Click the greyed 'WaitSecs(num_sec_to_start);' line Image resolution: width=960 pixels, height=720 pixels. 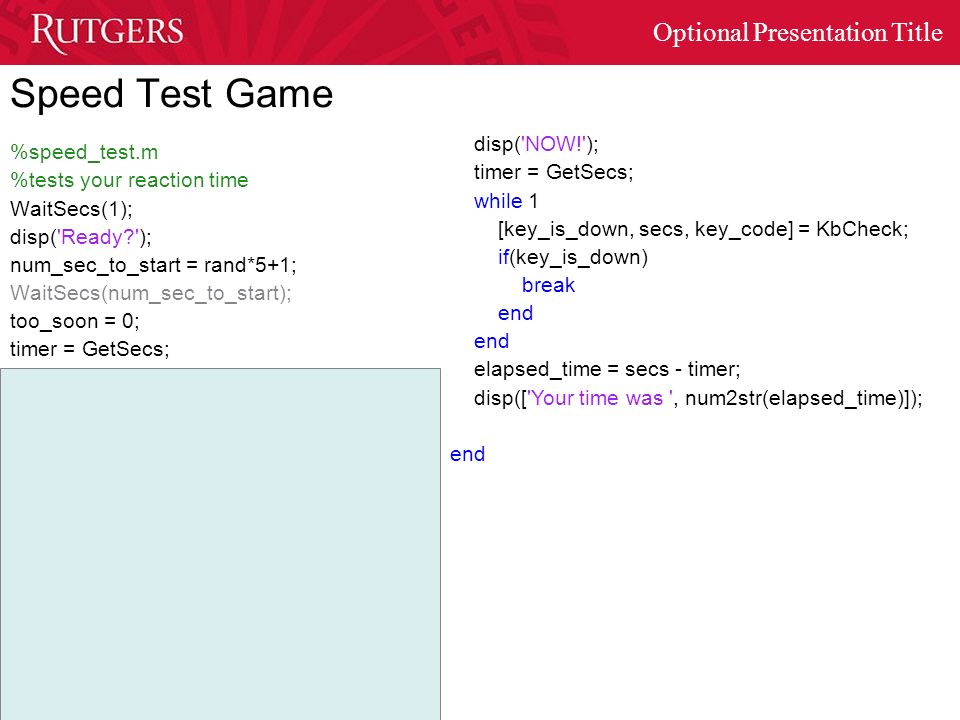[151, 293]
